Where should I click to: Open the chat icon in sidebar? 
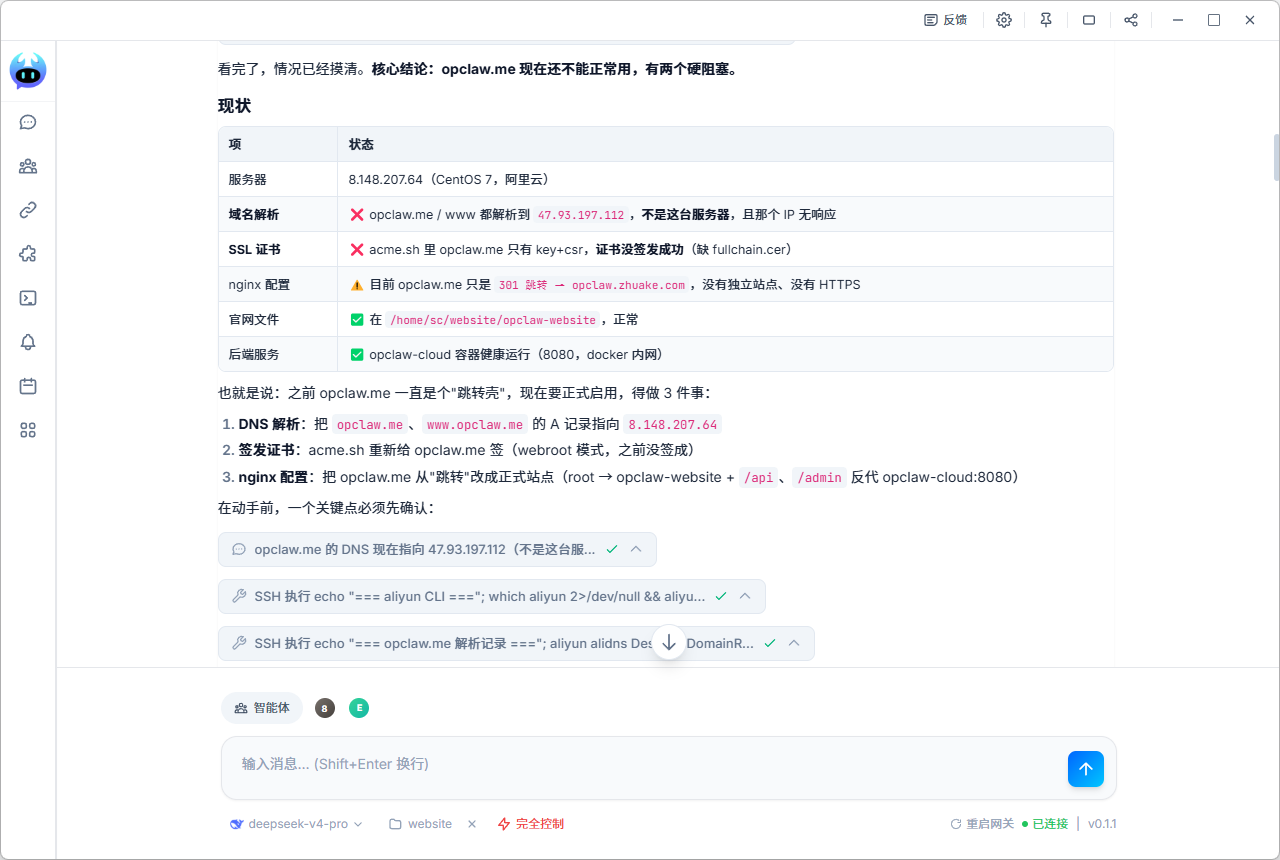28,122
